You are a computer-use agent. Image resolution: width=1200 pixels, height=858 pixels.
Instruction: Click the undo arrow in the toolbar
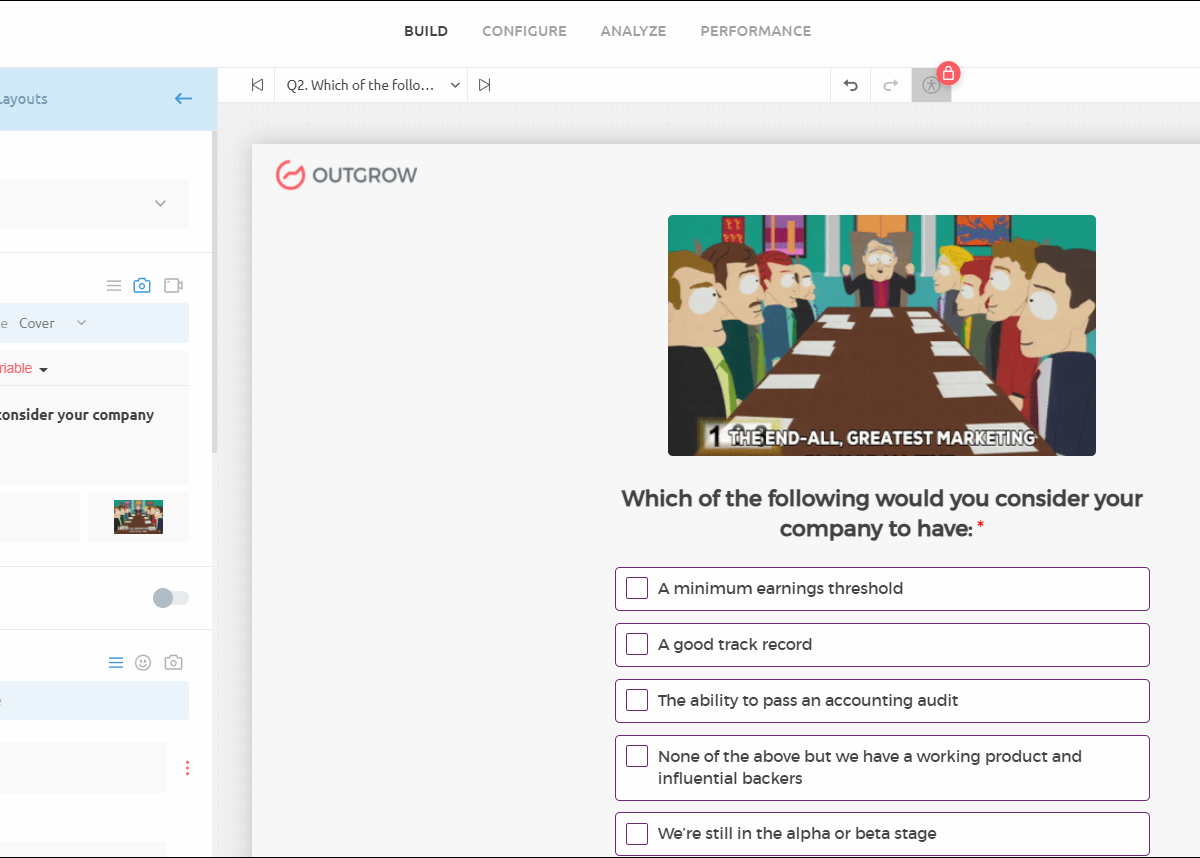point(851,85)
